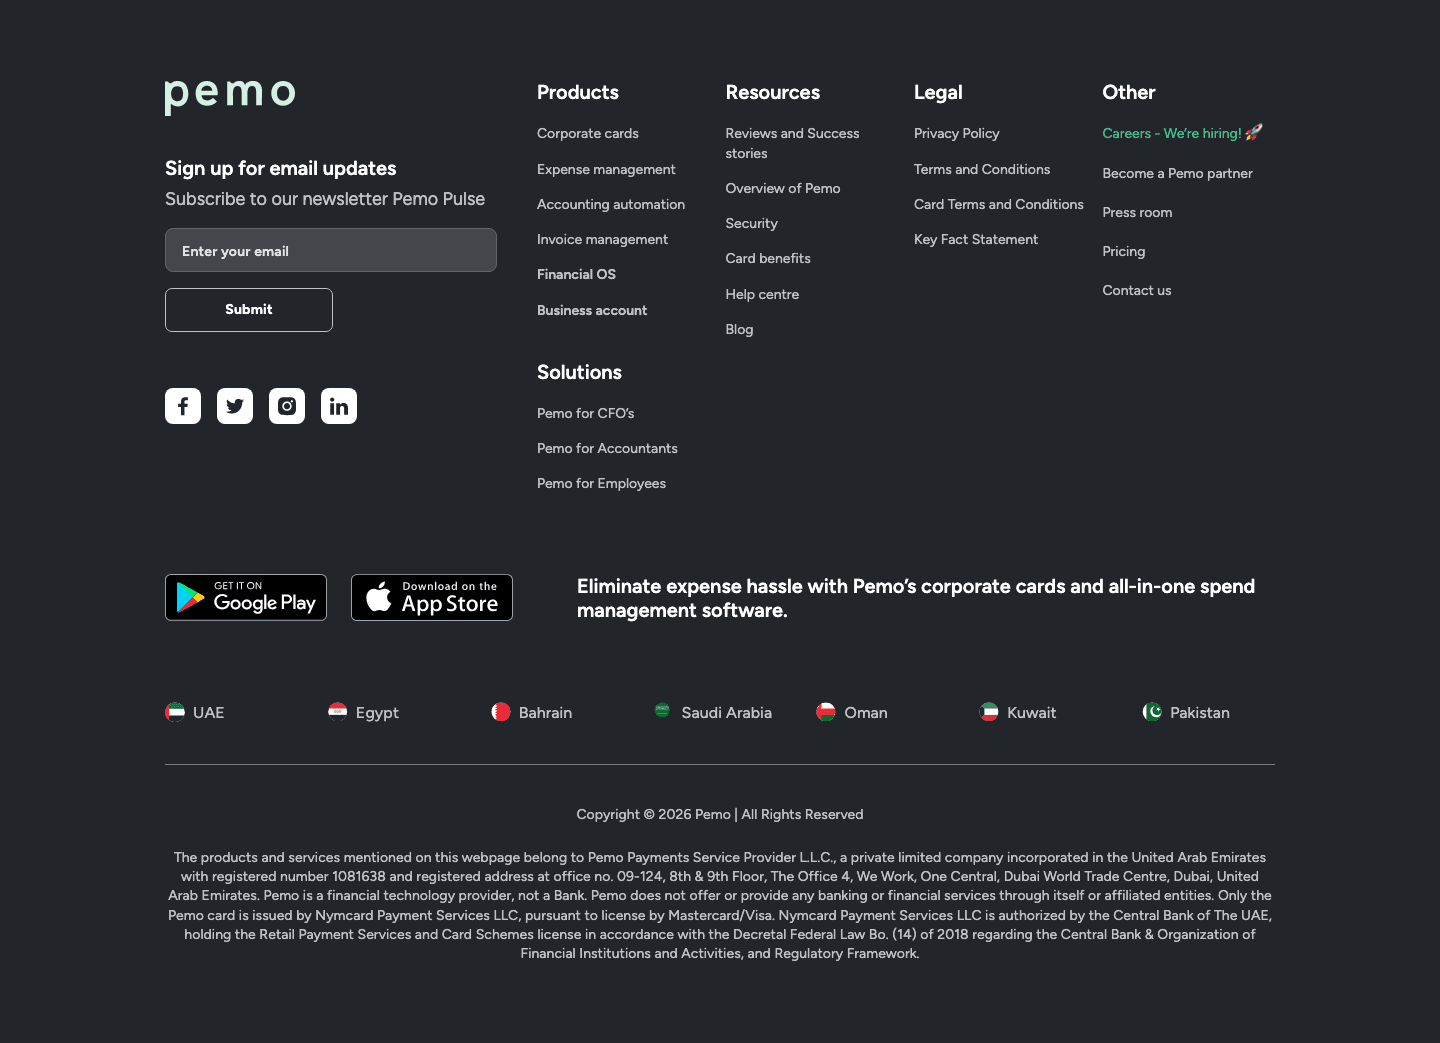Open Reviews and Success stories link

792,143
